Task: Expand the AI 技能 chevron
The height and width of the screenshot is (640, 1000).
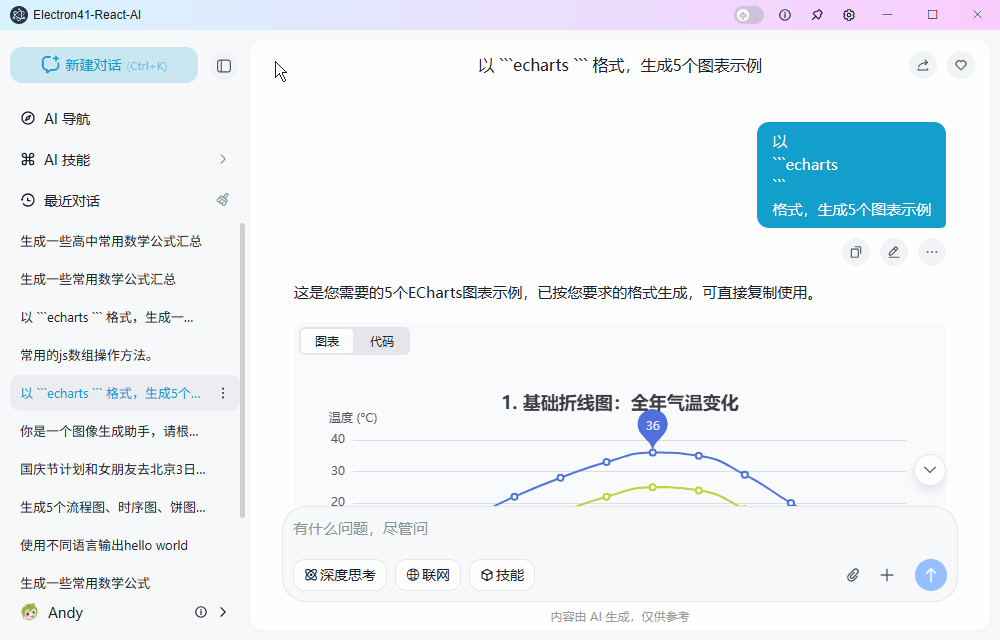Action: click(223, 159)
